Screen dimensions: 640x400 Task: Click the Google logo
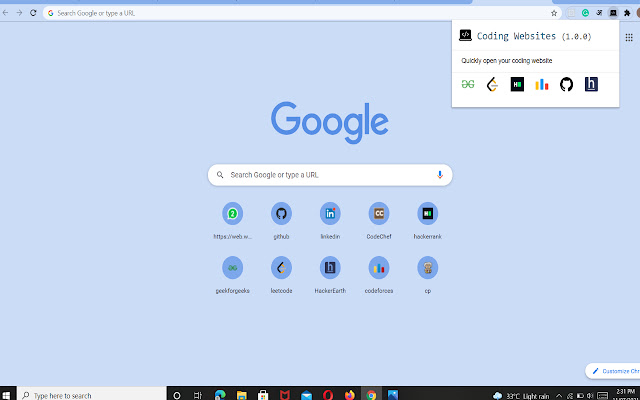(x=329, y=122)
